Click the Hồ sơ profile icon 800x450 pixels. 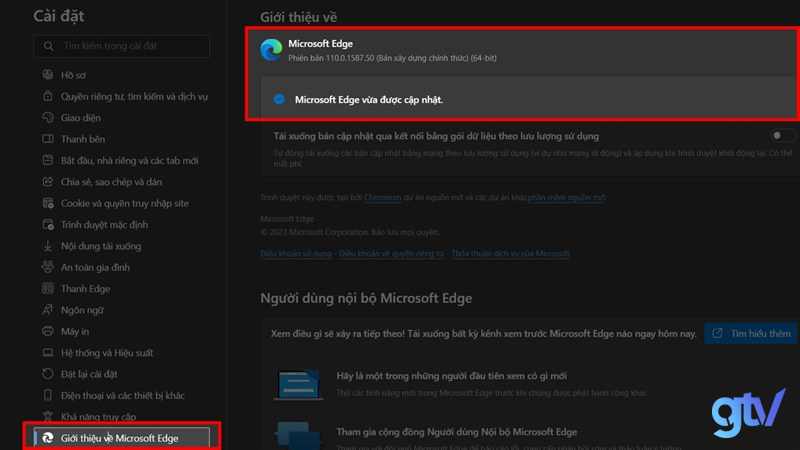point(47,74)
